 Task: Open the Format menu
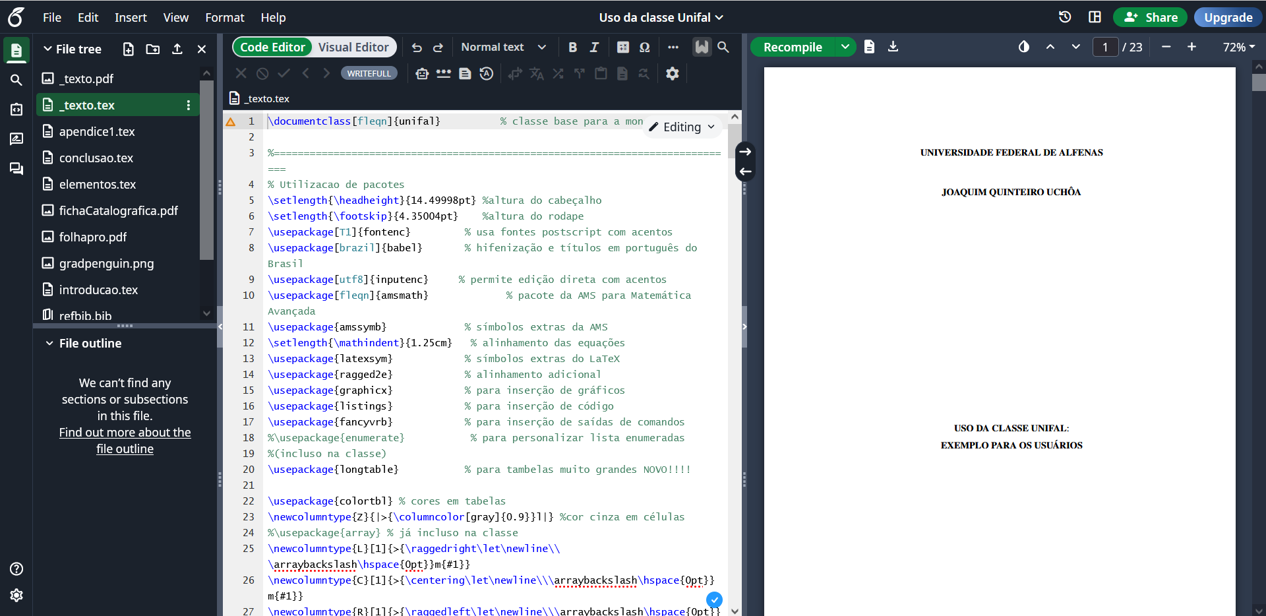coord(224,17)
